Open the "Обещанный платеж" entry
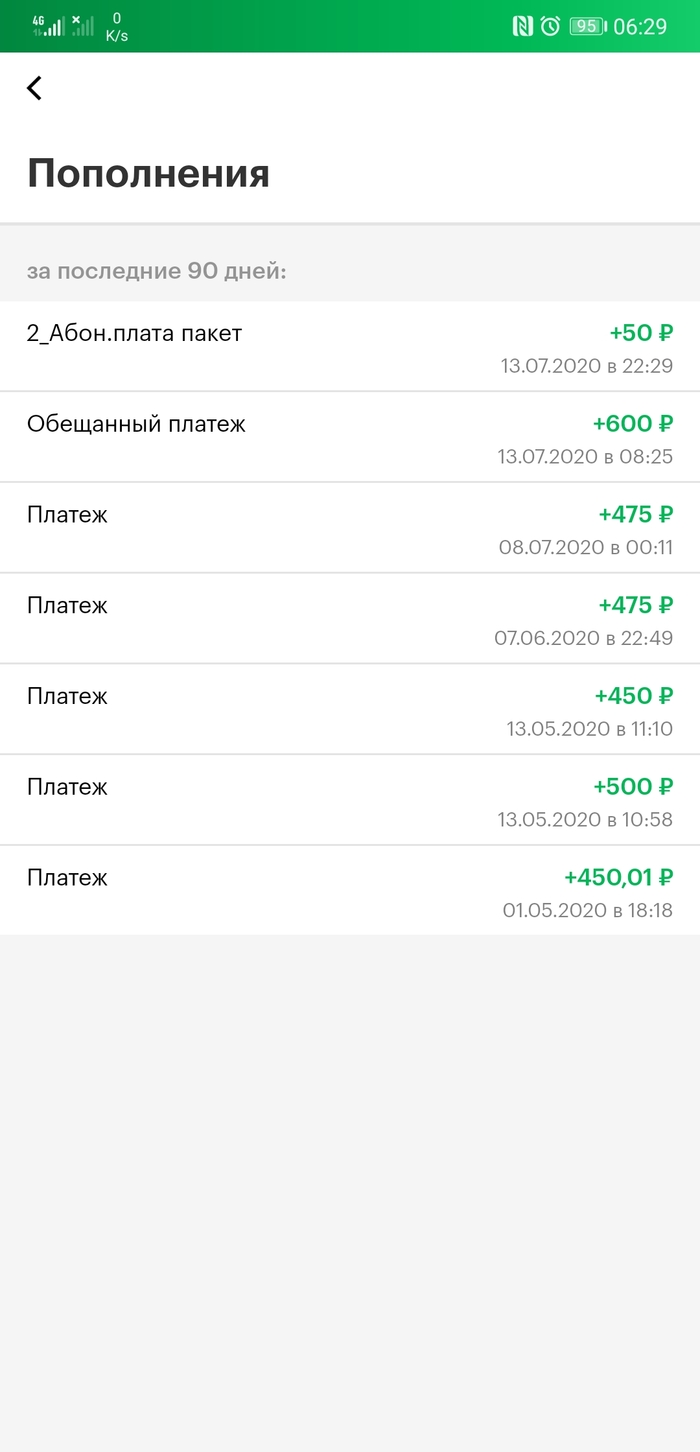The height and width of the screenshot is (1452, 700). [136, 424]
